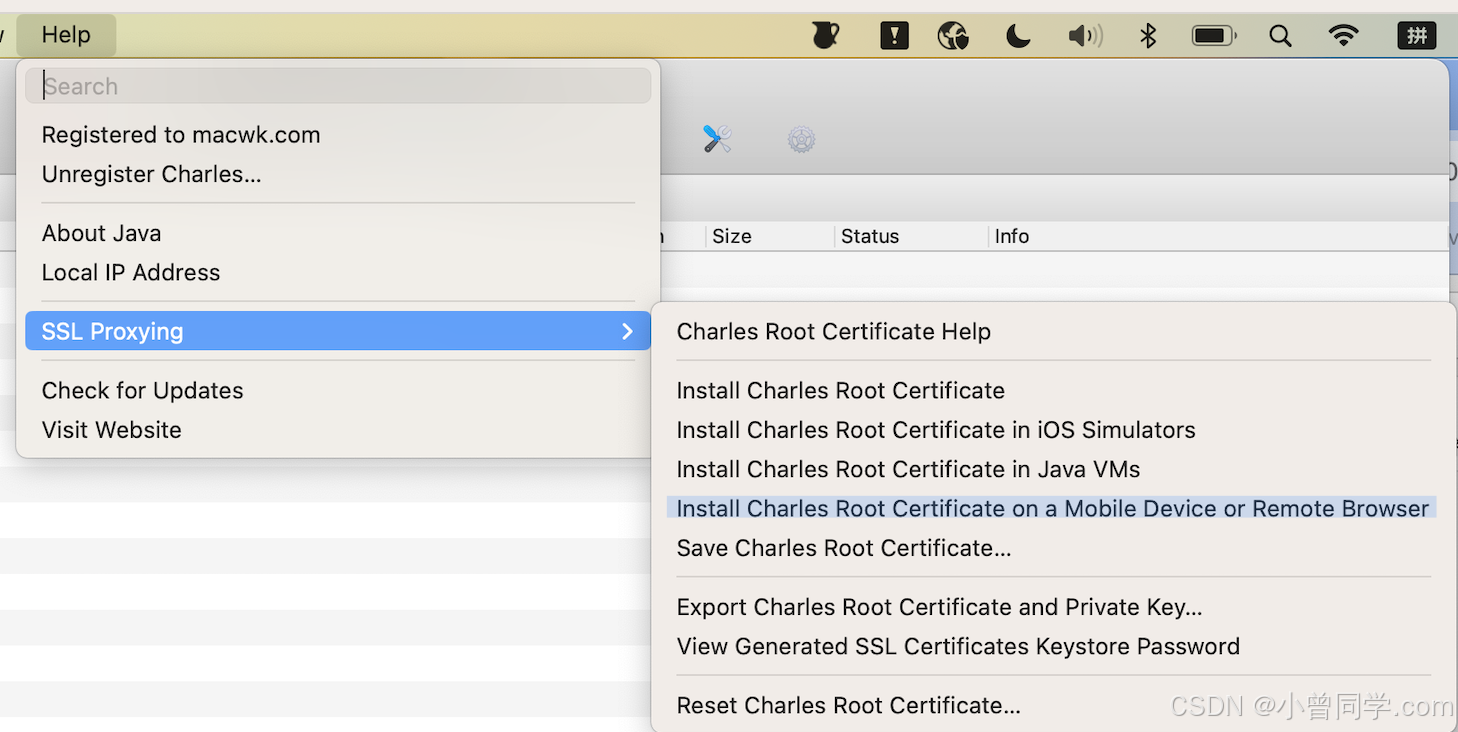The image size is (1458, 732).
Task: Choose Save Charles Root Certificate…
Action: [x=1052, y=548]
